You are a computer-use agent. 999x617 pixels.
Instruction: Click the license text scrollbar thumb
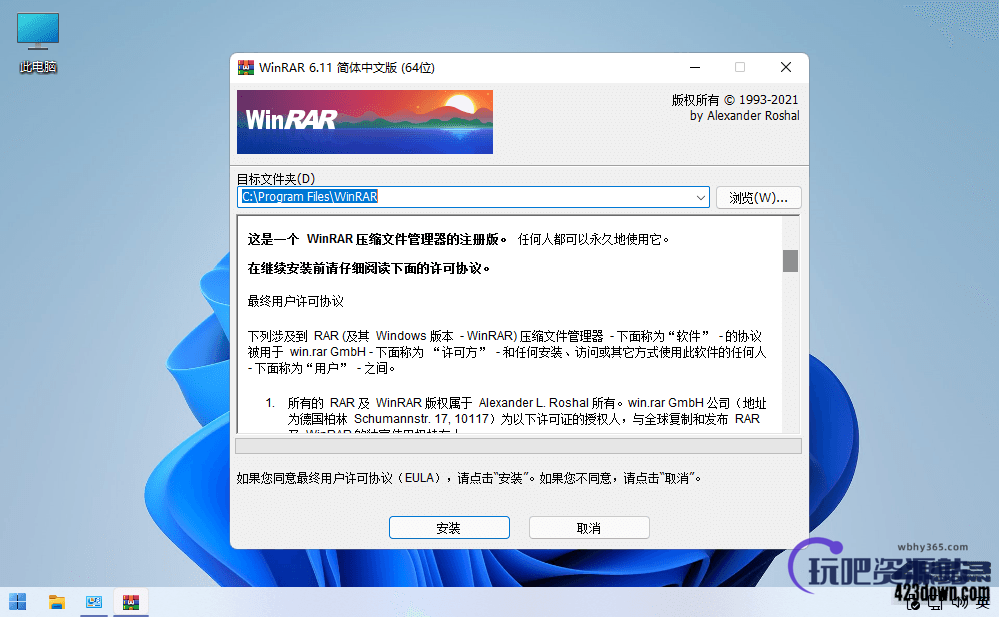coord(790,261)
